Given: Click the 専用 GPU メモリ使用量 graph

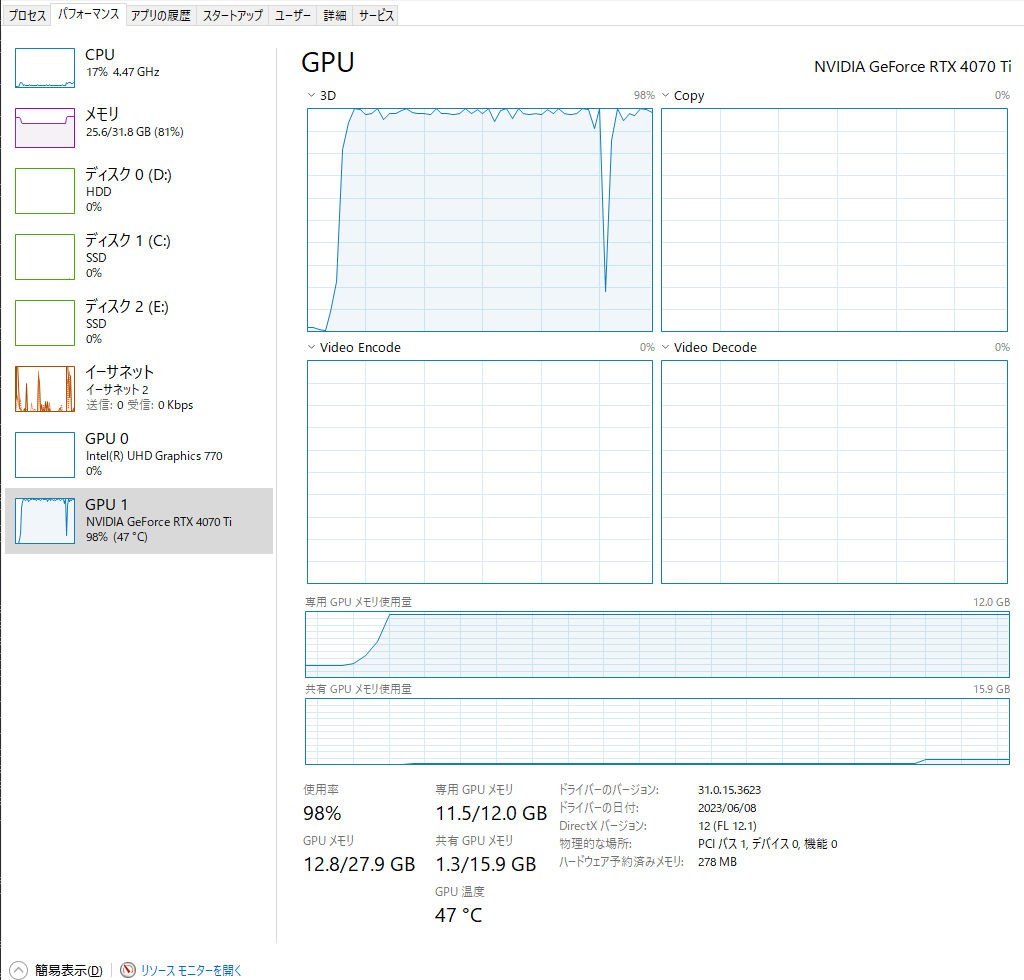Looking at the screenshot, I should tap(657, 644).
